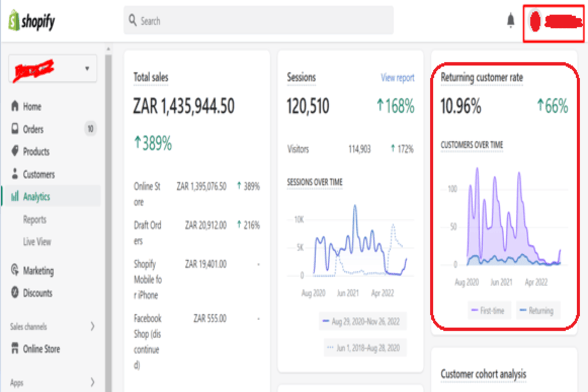Viewport: 588px width, 392px height.
Task: Click Shopify Mobile for iPhone row
Action: click(196, 279)
